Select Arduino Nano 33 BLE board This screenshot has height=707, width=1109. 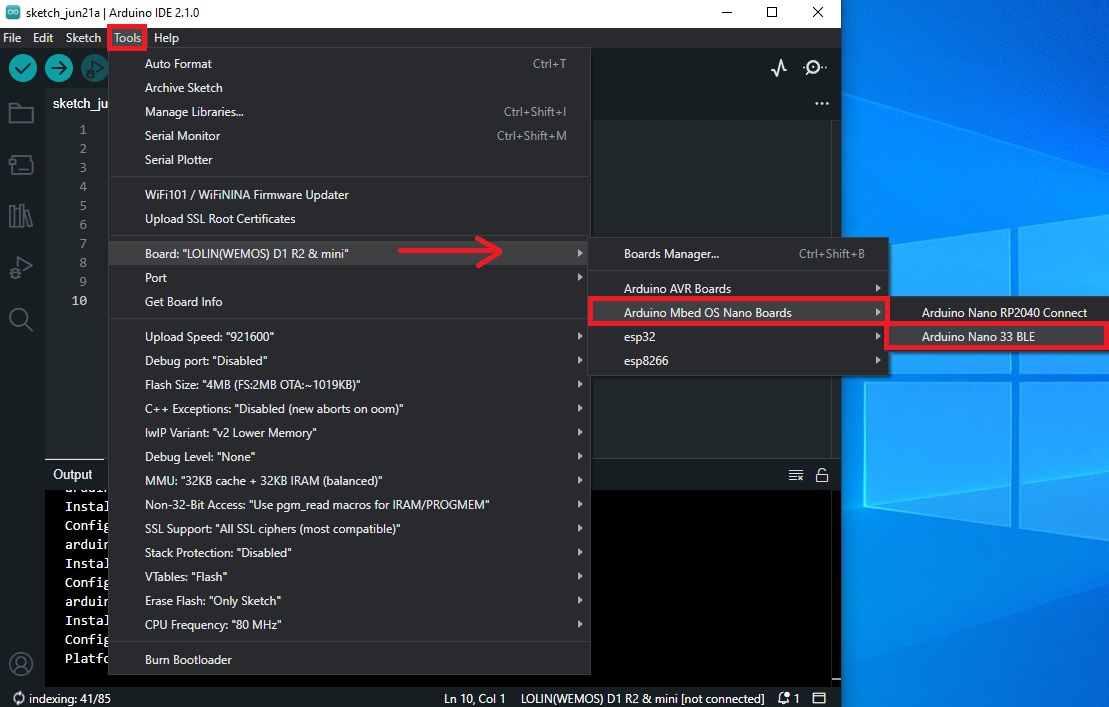999,337
